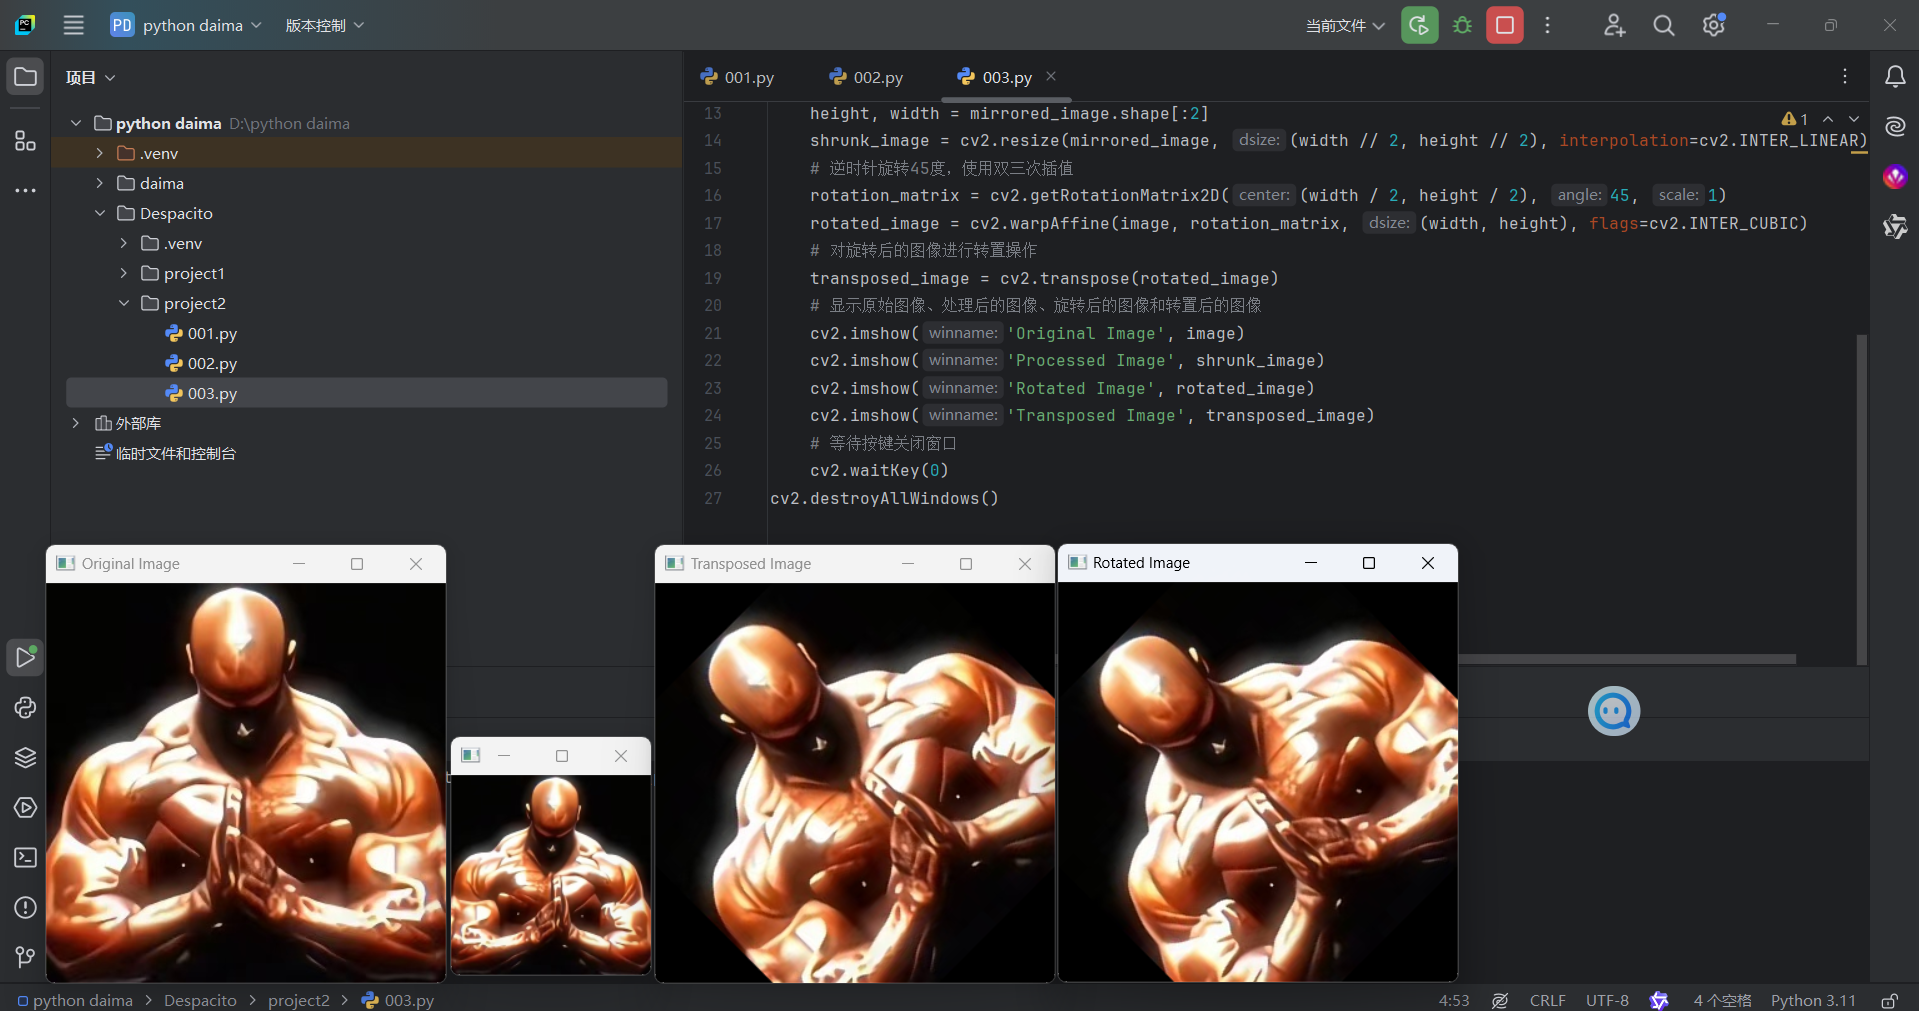Open the 当前文件 run configuration dropdown
The image size is (1919, 1011).
pyautogui.click(x=1345, y=25)
